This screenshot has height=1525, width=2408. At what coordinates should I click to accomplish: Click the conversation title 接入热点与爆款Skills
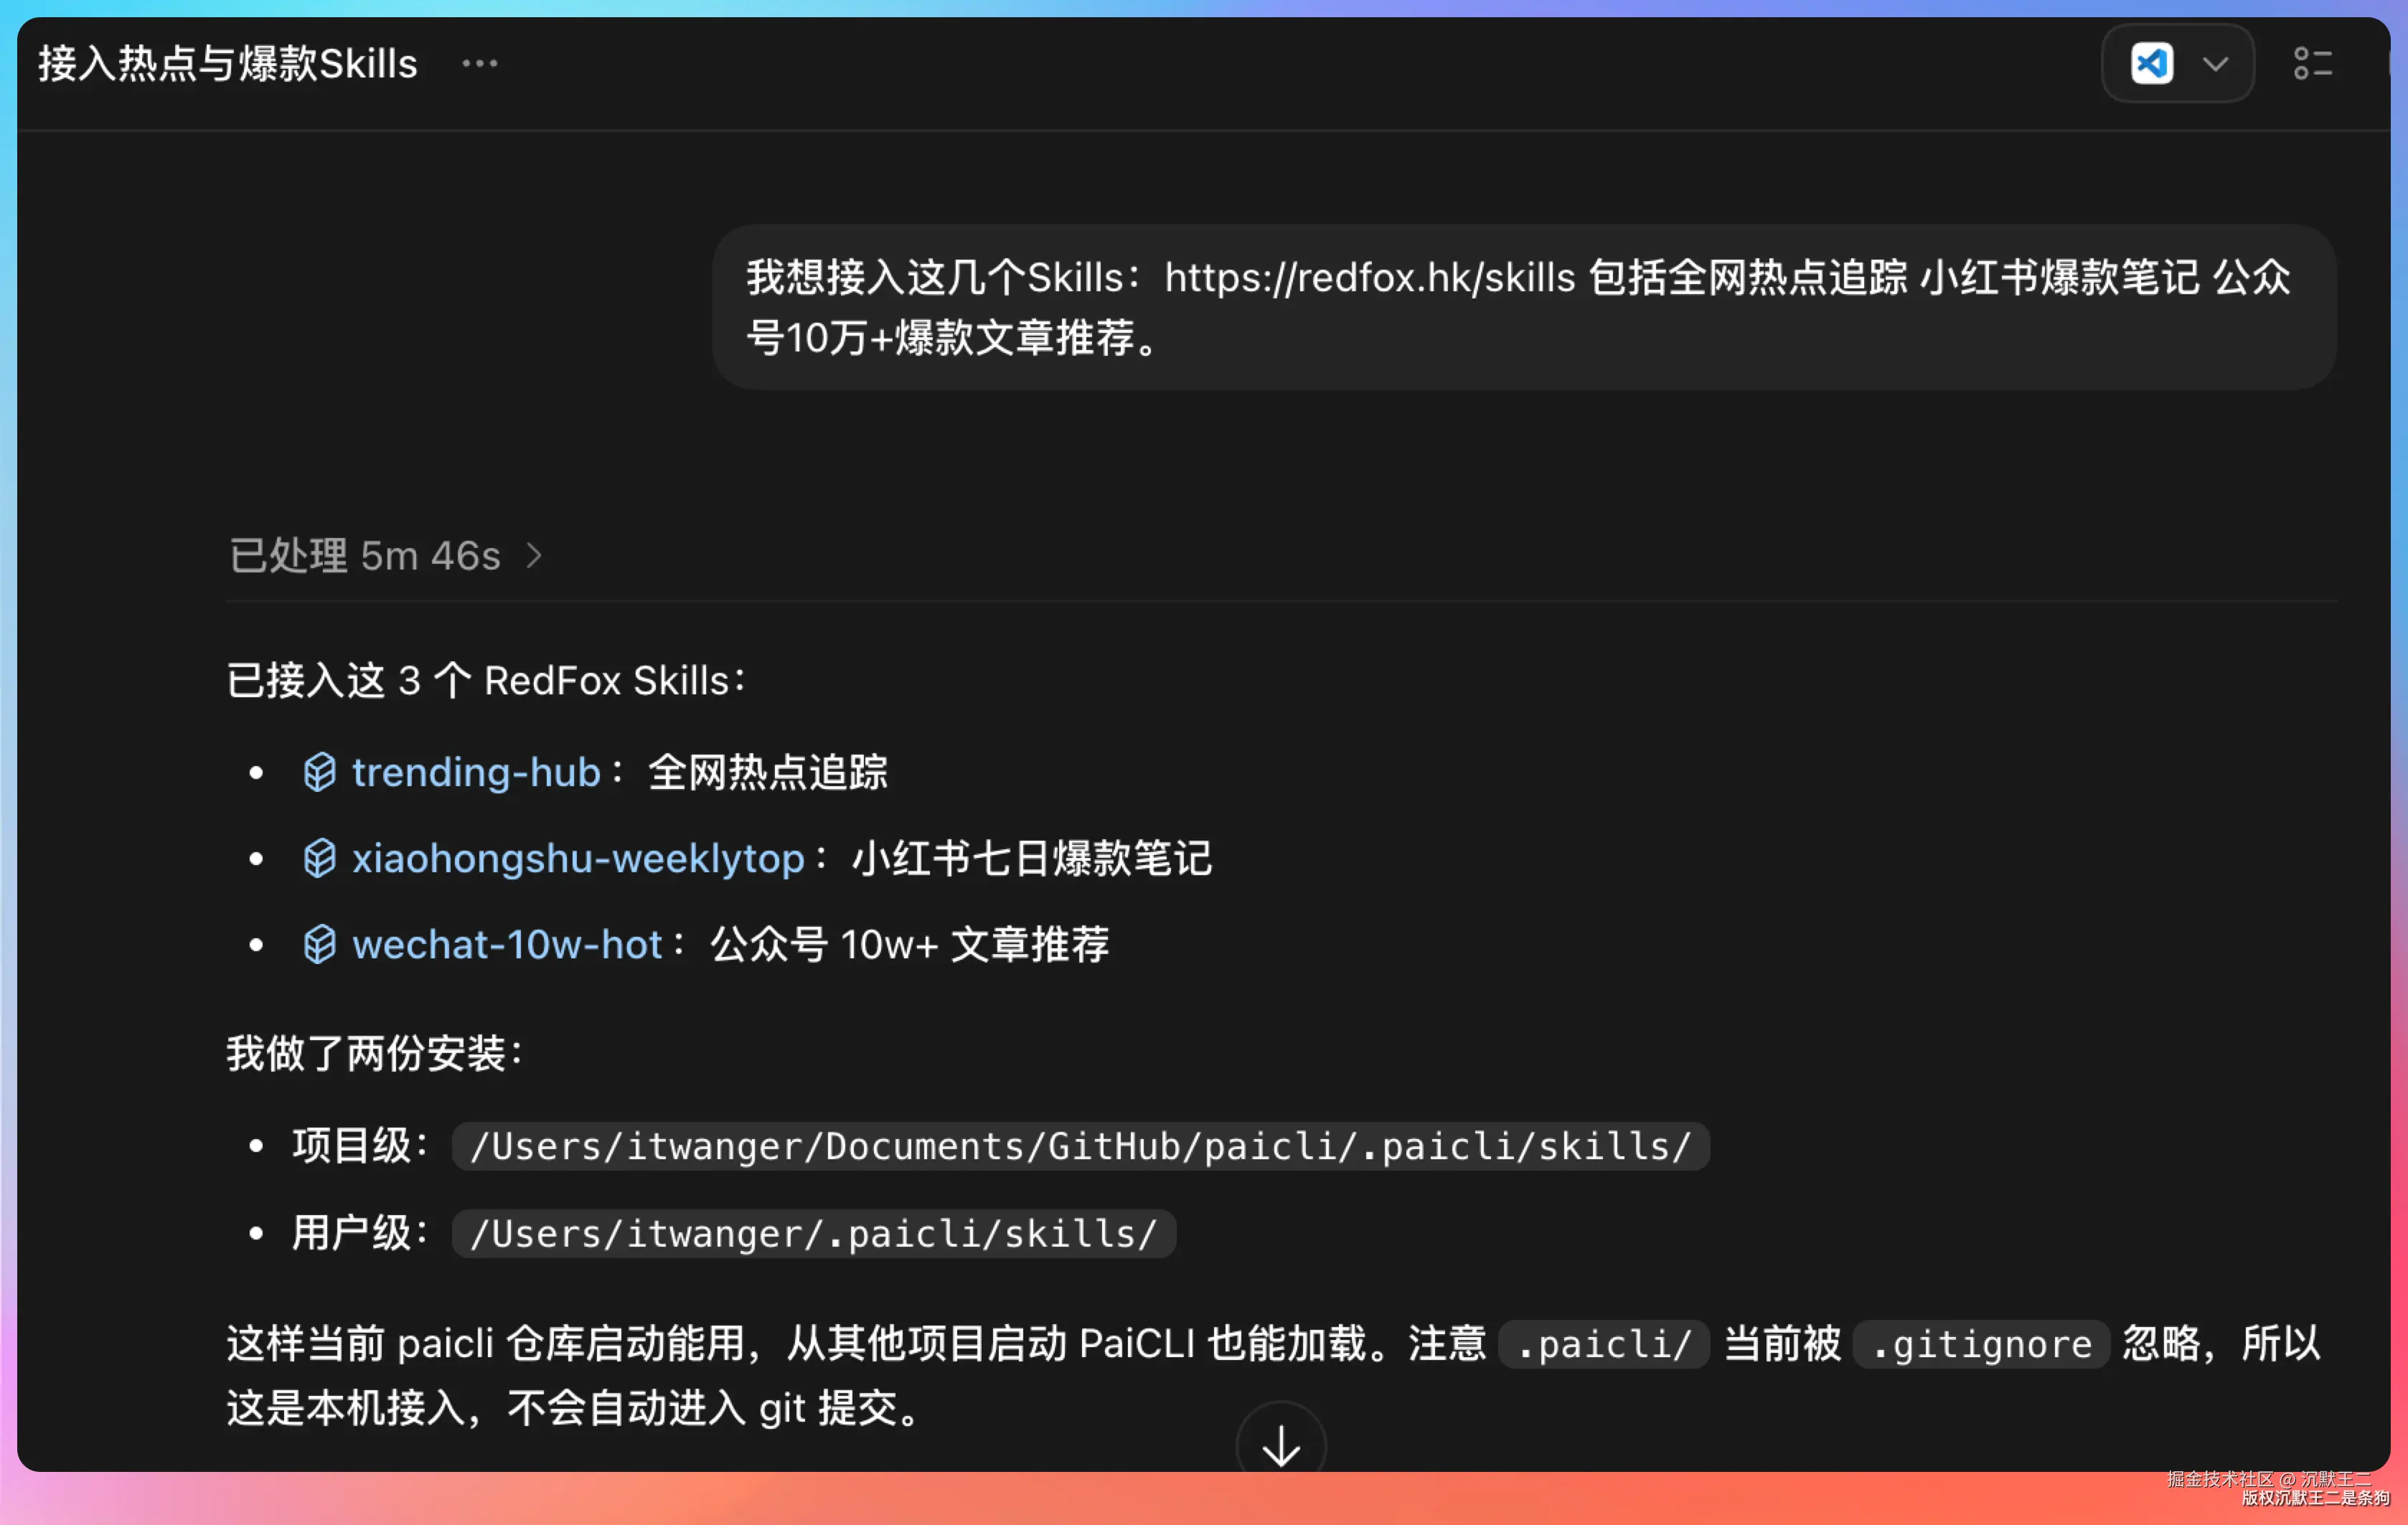[228, 64]
